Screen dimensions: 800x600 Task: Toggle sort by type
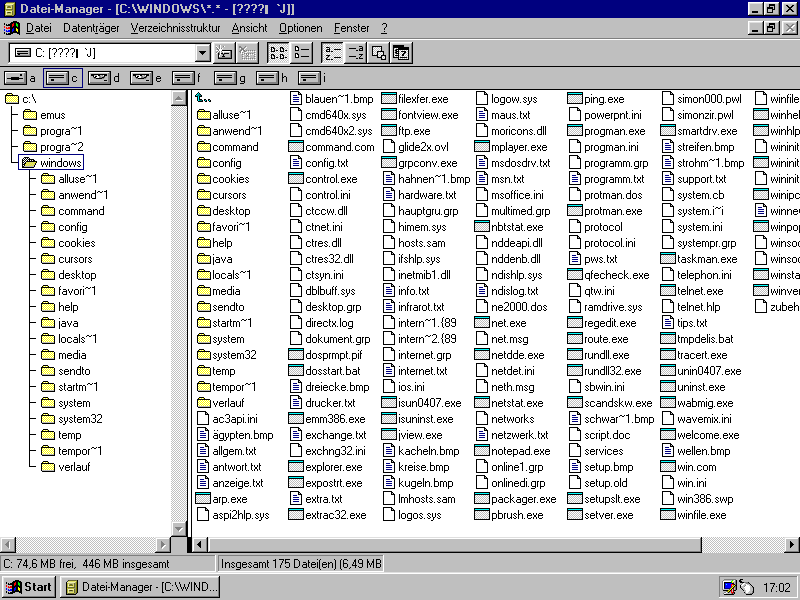(x=356, y=53)
